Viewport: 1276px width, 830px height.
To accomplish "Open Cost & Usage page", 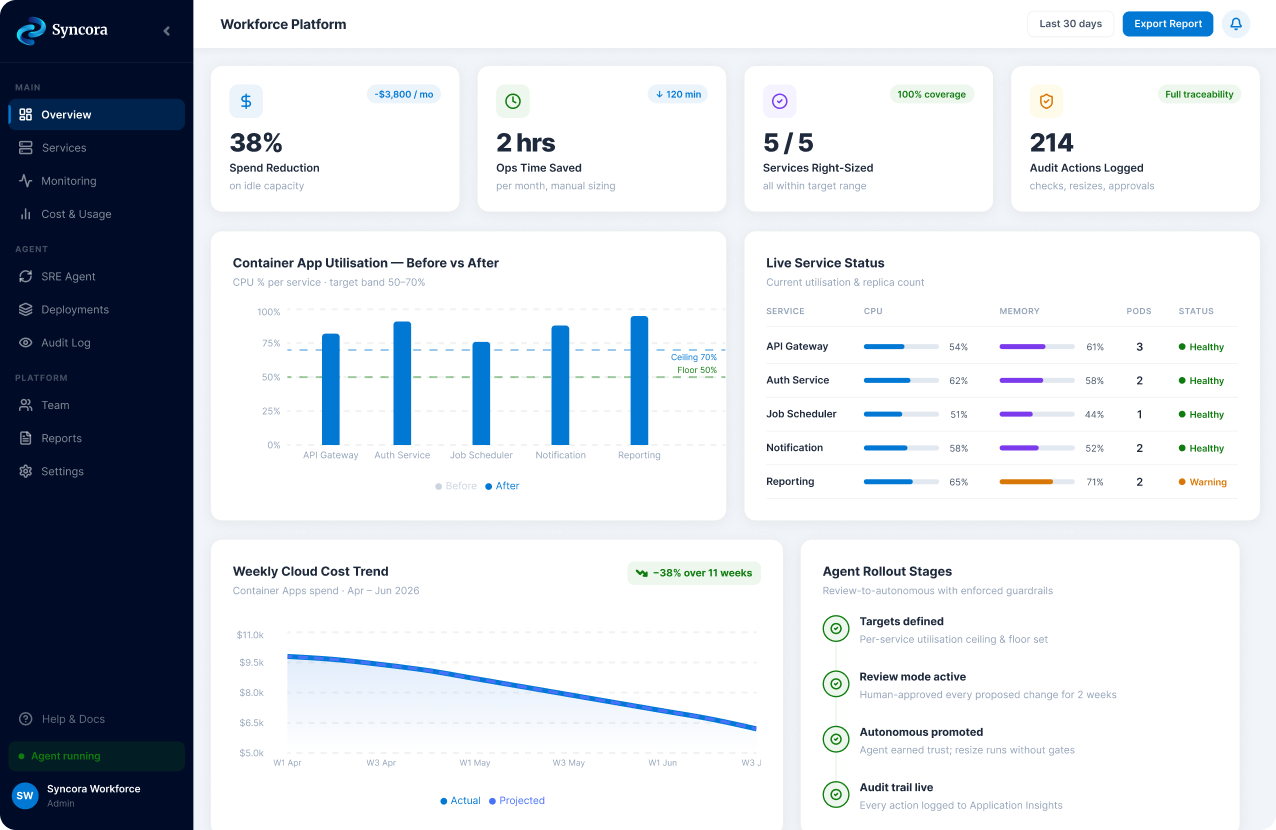I will click(97, 214).
